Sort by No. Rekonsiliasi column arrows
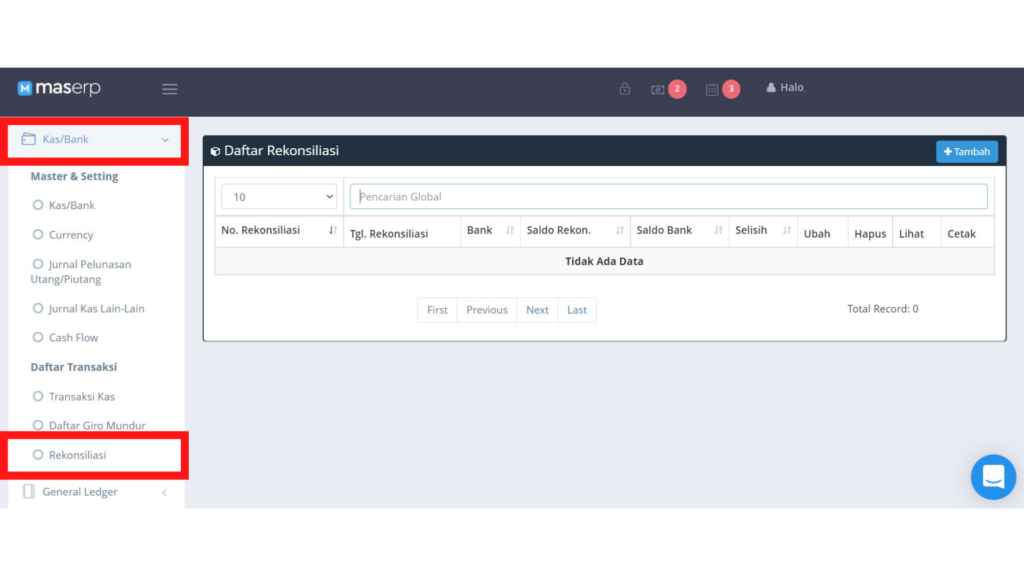This screenshot has height=576, width=1024. click(333, 231)
